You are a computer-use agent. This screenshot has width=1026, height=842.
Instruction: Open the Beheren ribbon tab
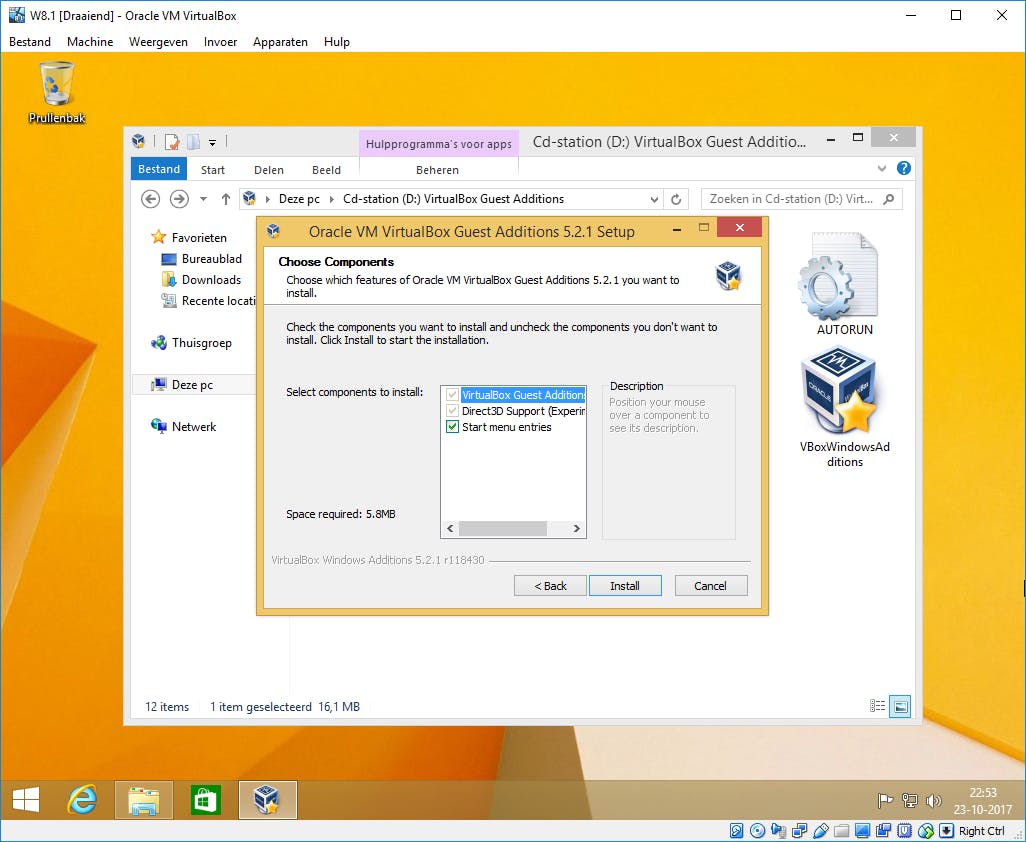(x=437, y=169)
